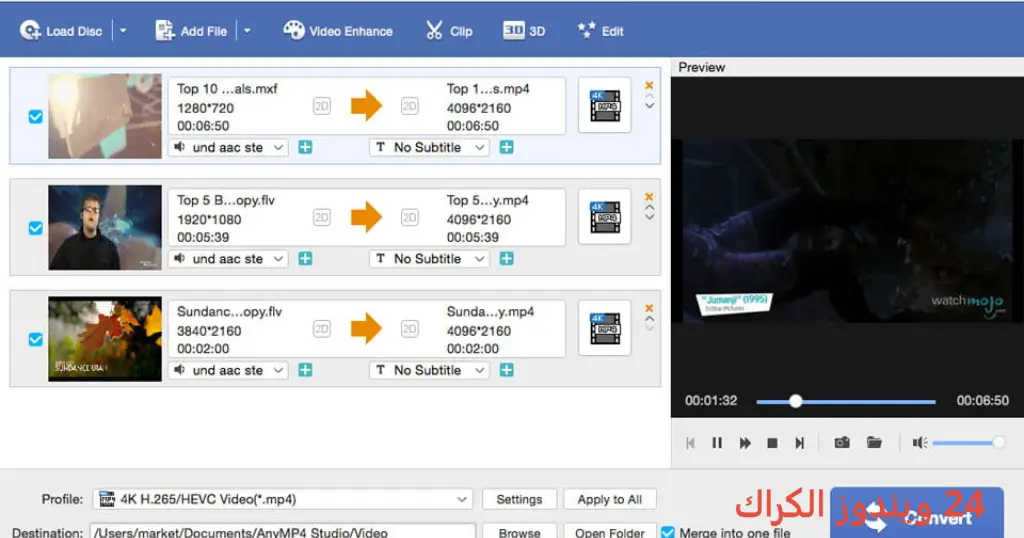The image size is (1024, 538).
Task: Remove Top 10 ...als.mxf with the orange X
Action: (x=649, y=86)
